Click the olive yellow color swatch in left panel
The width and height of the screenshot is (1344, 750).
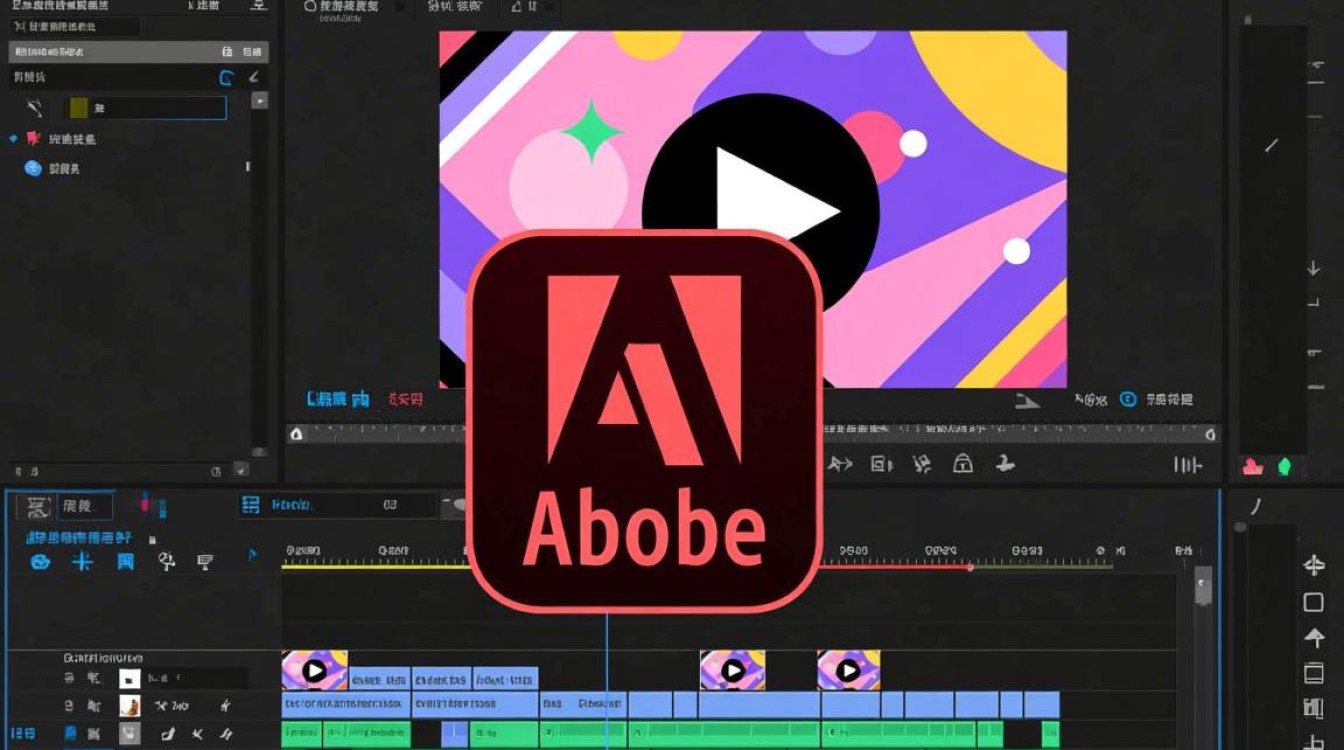click(x=79, y=108)
